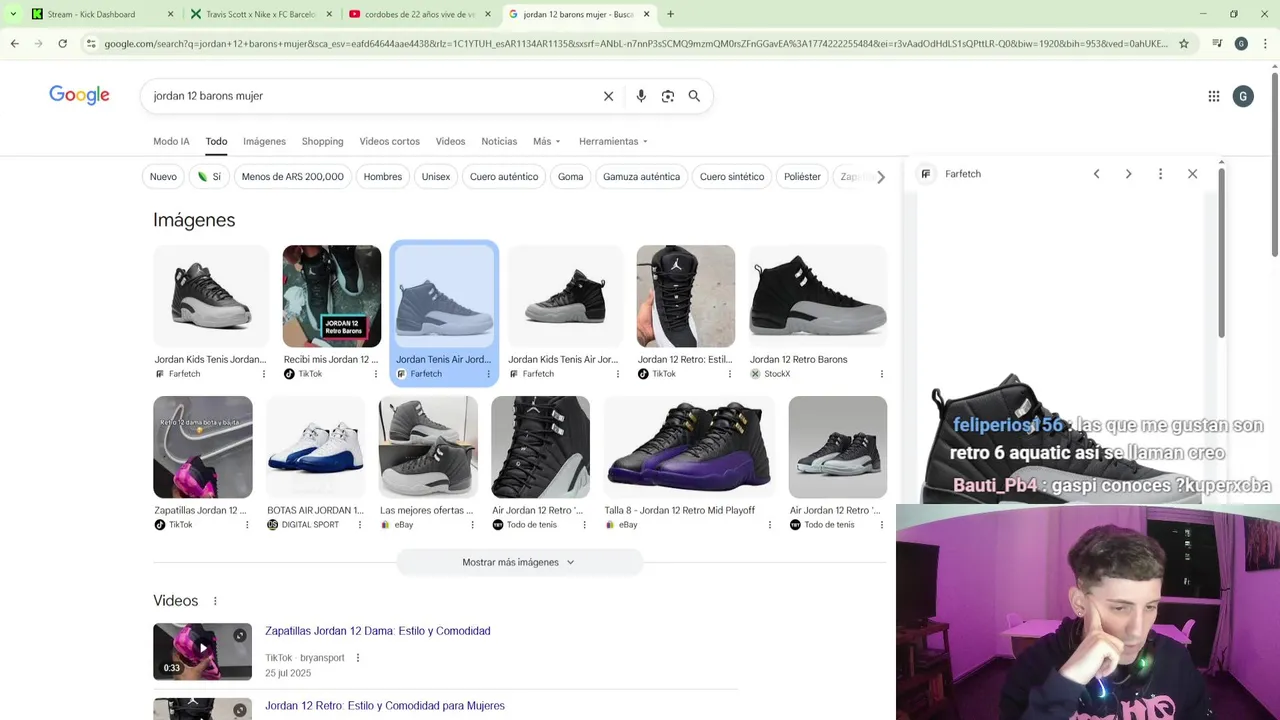1280x720 pixels.
Task: Close the Farfetch preview panel
Action: [x=1192, y=174]
